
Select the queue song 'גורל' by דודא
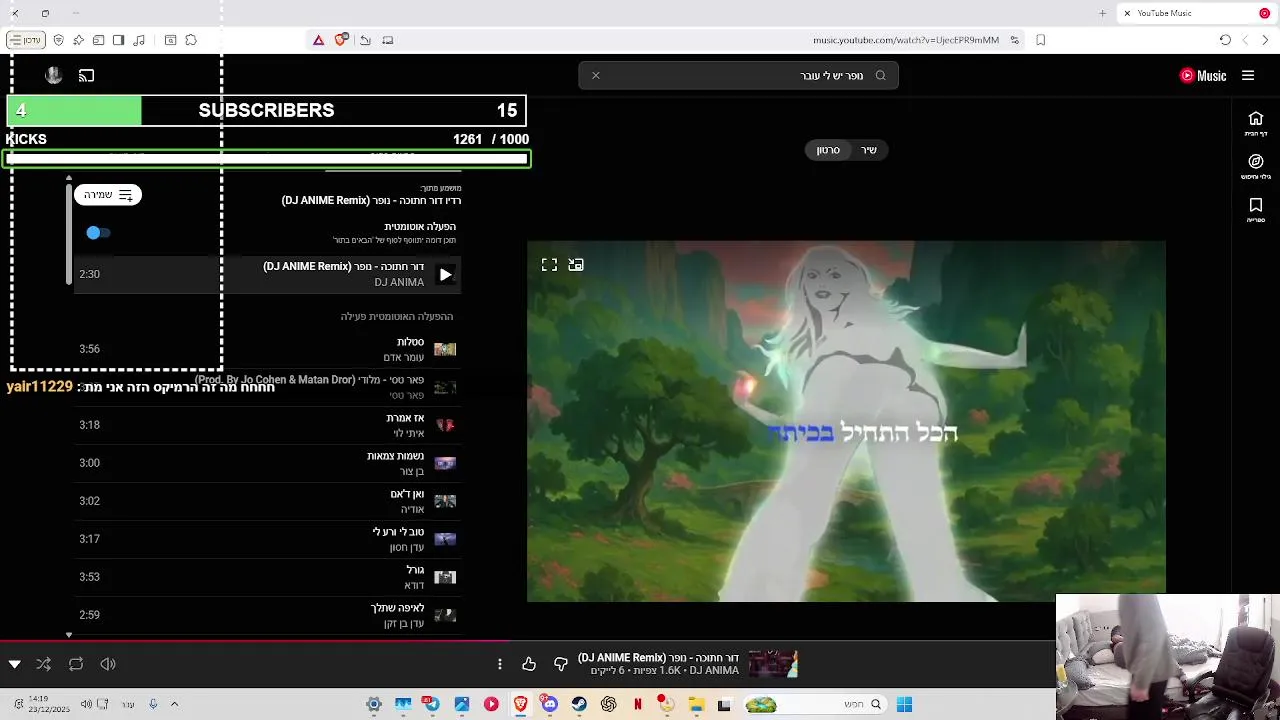pyautogui.click(x=268, y=577)
